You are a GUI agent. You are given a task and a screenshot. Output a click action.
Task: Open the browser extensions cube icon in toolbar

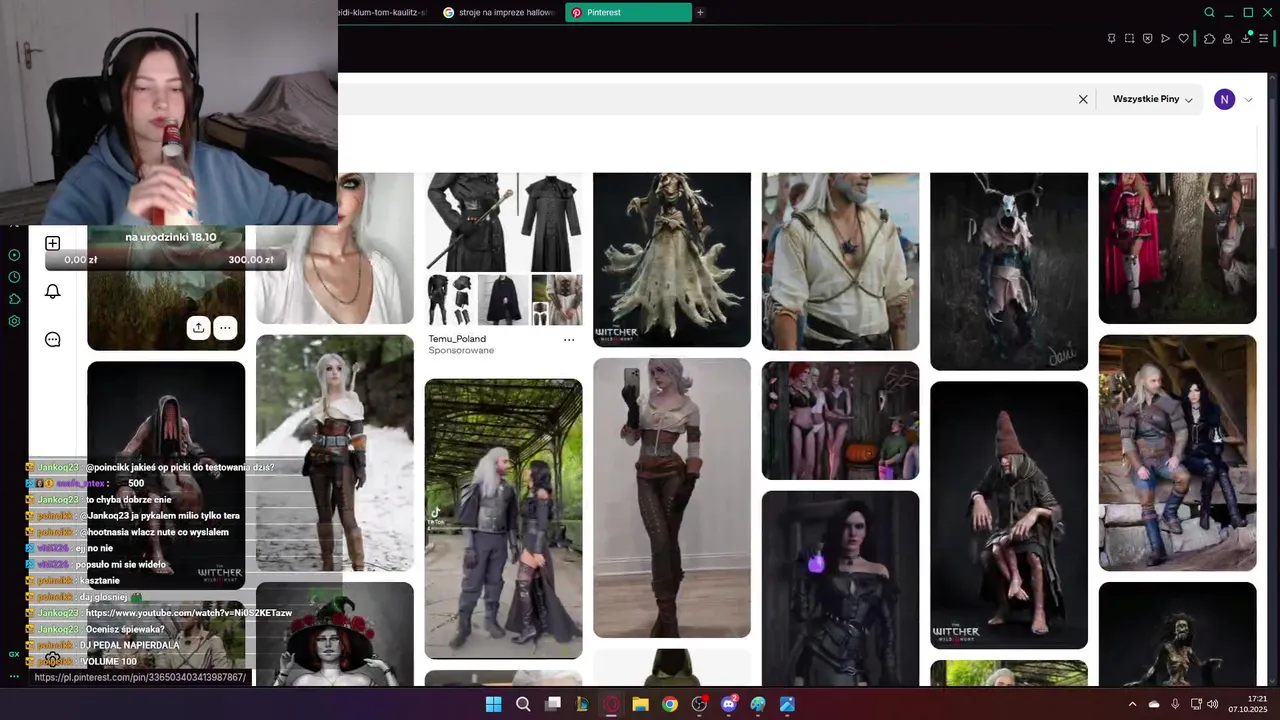coord(1209,38)
